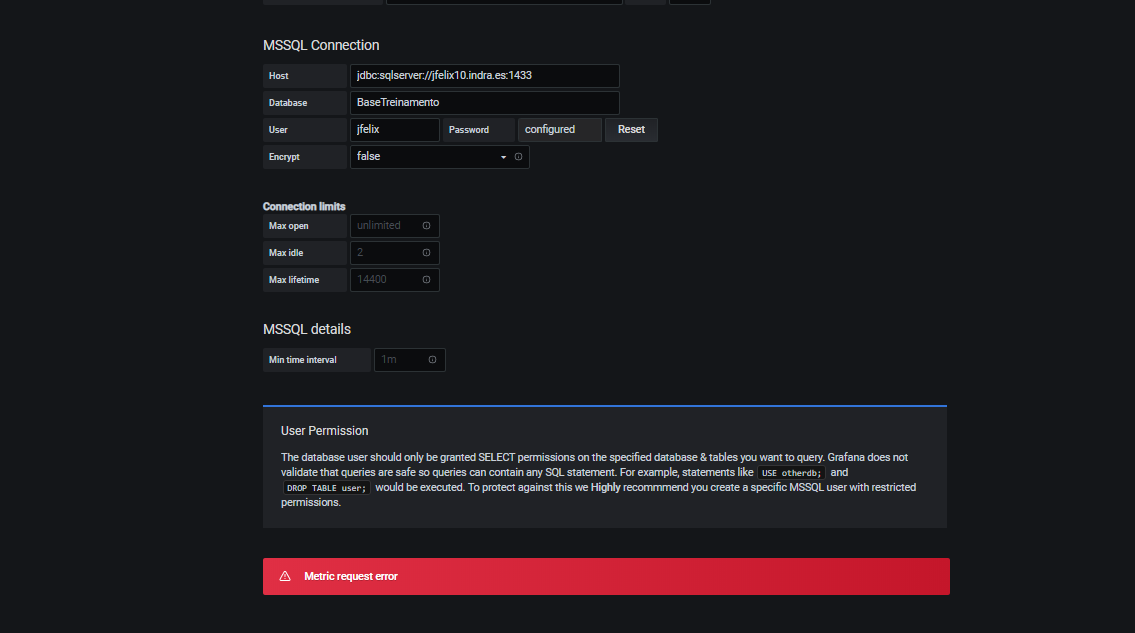The image size is (1135, 633).
Task: Click the caret arrow inside the Encrypt field
Action: coord(503,156)
